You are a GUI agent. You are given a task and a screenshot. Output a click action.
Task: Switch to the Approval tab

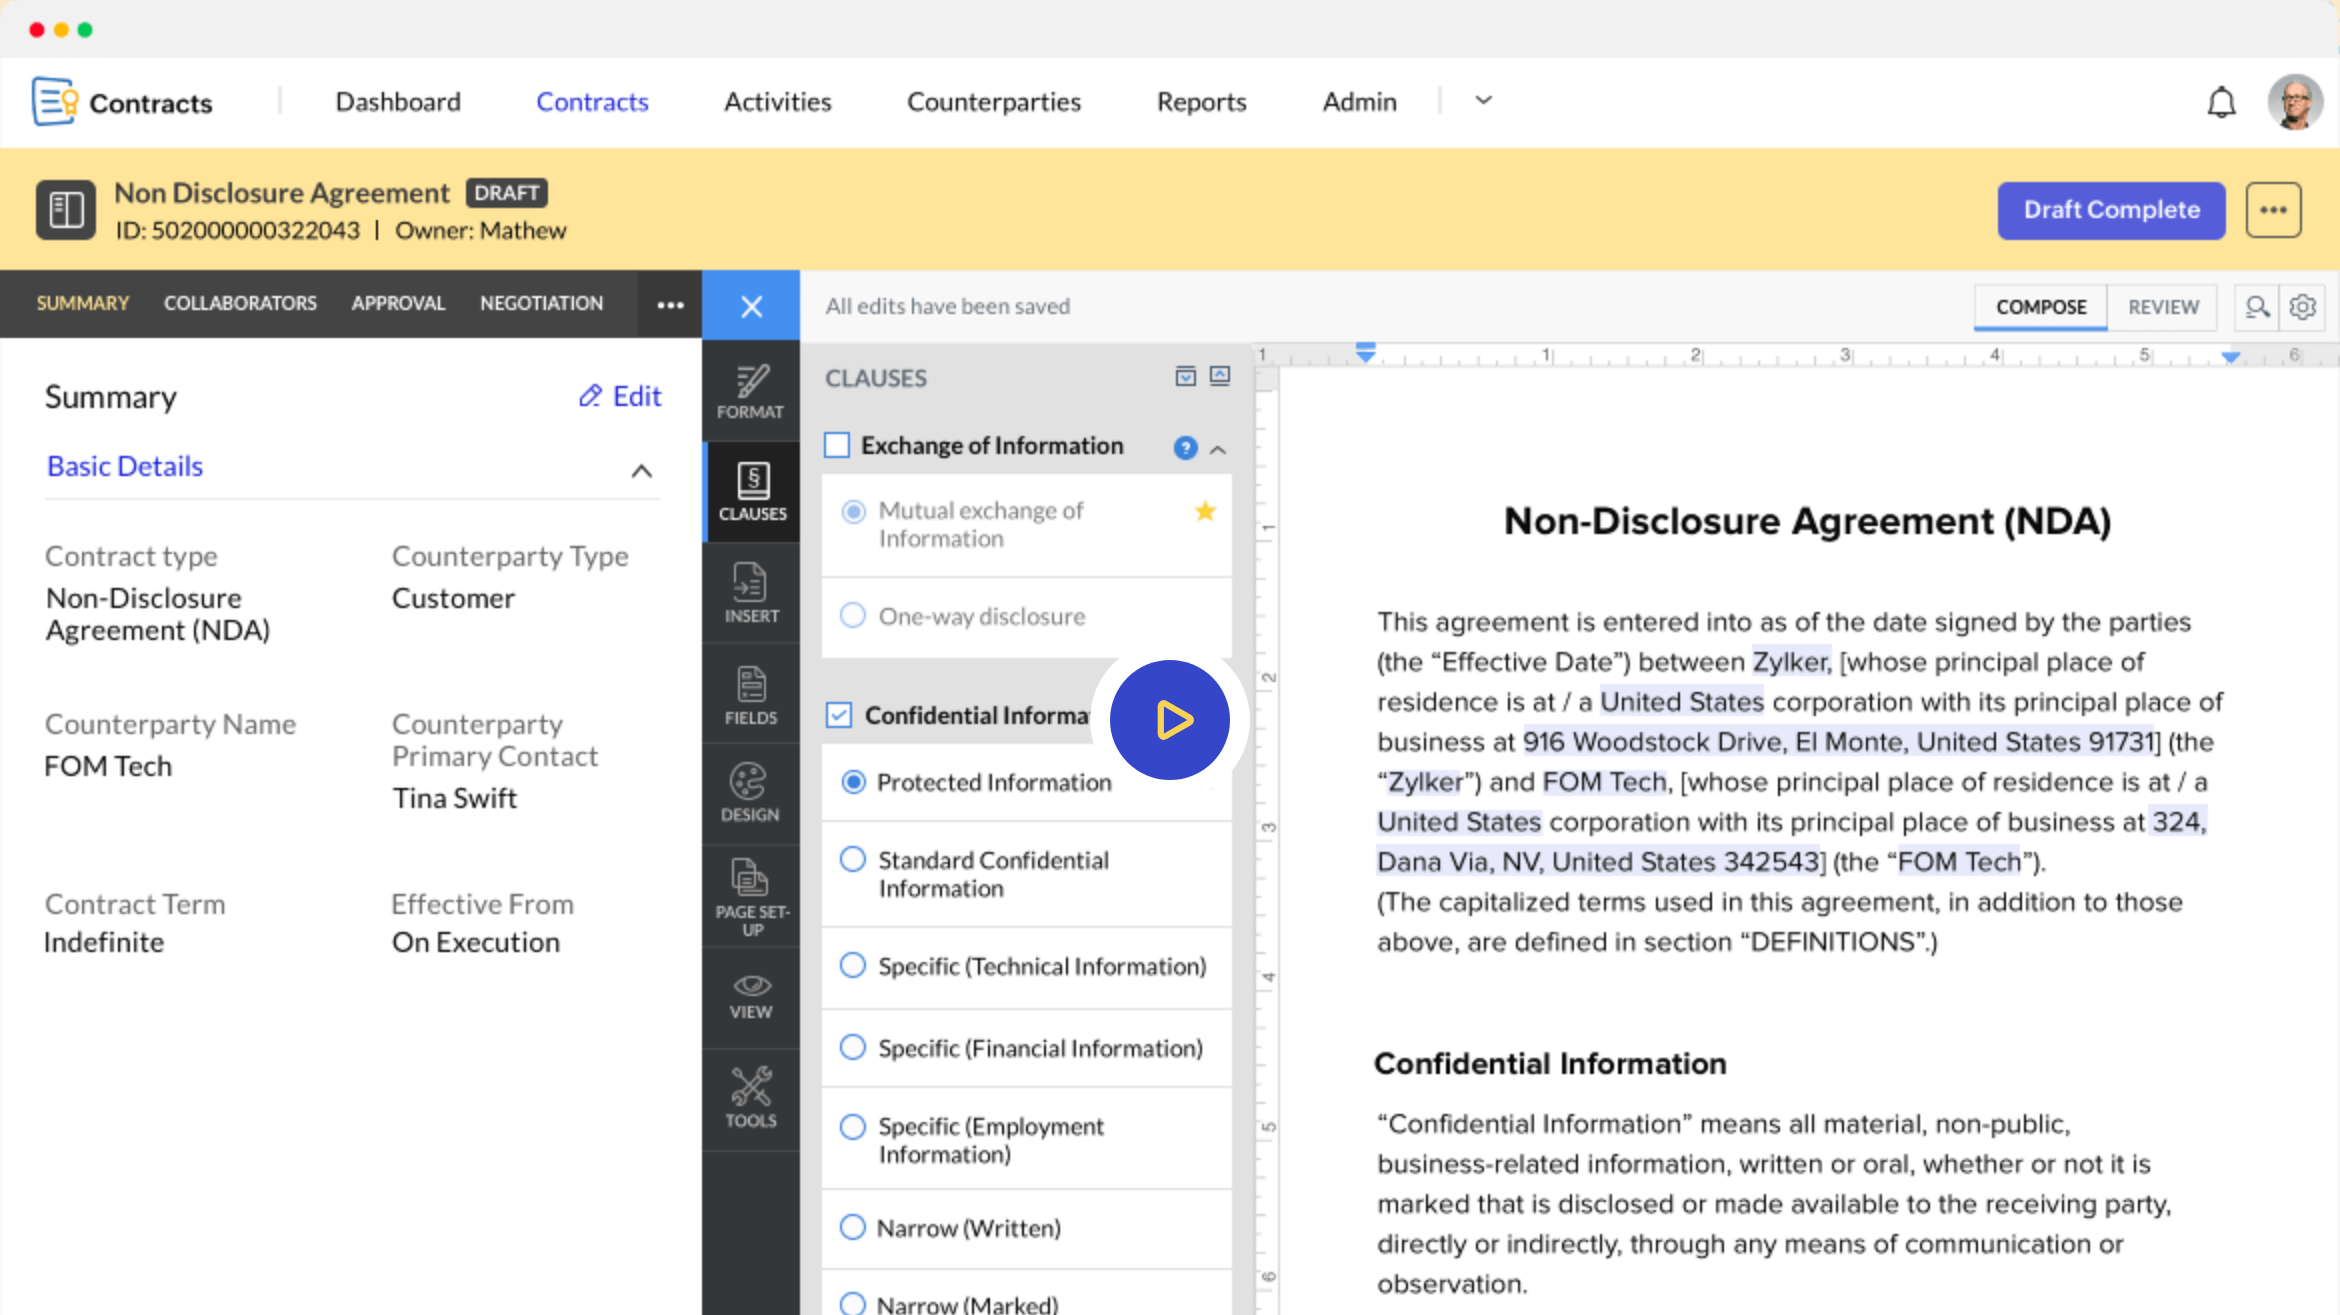click(398, 303)
